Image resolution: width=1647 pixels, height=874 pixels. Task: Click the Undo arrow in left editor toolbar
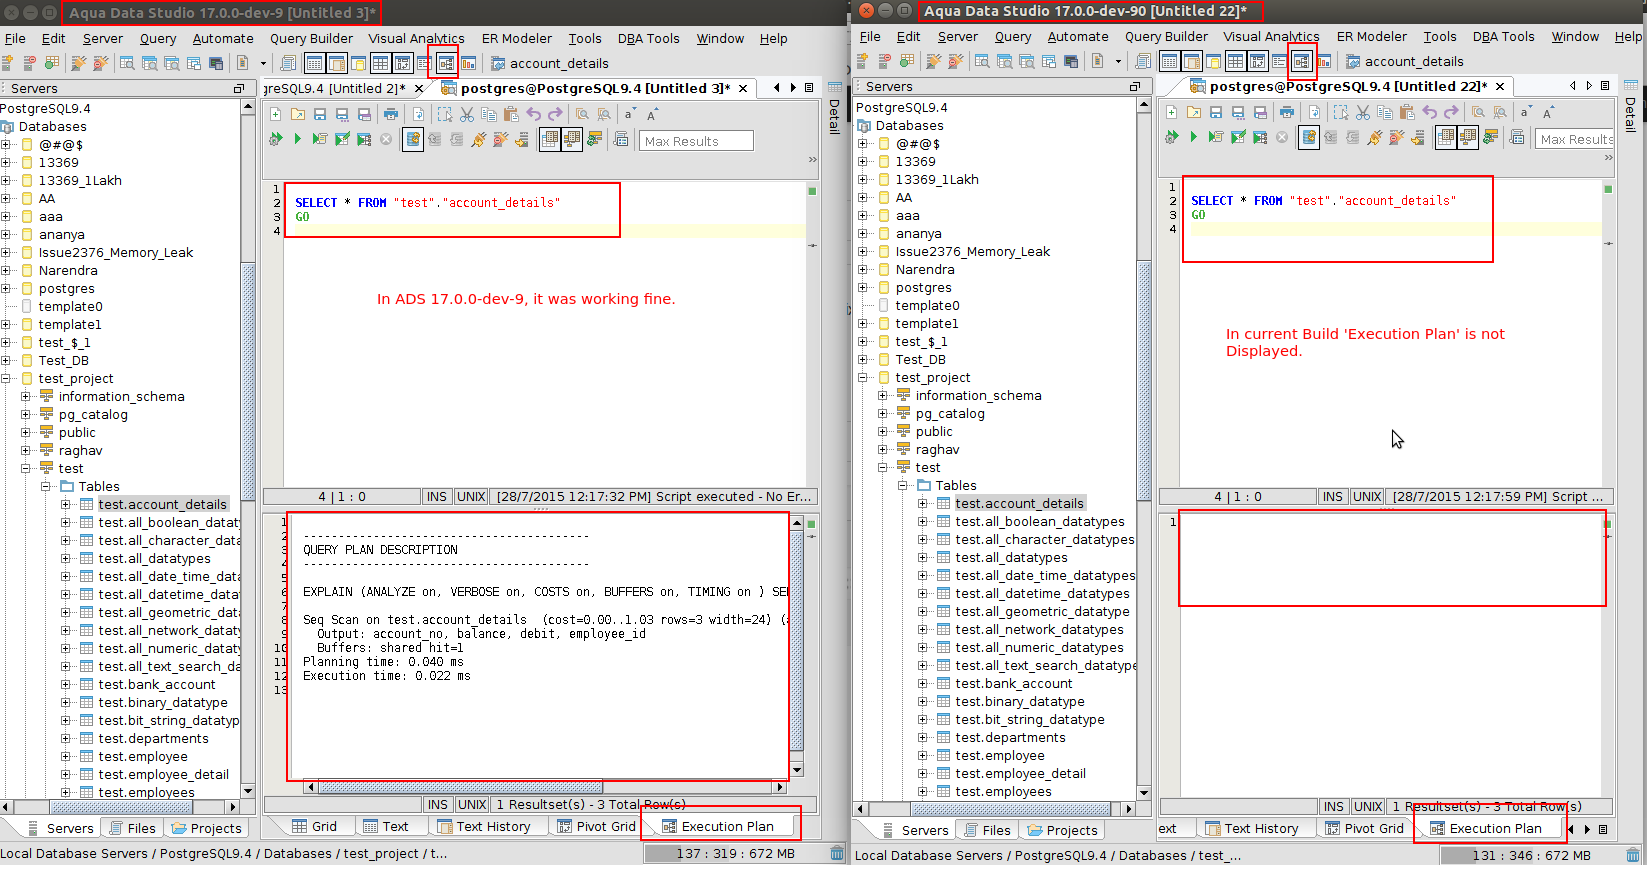point(533,114)
